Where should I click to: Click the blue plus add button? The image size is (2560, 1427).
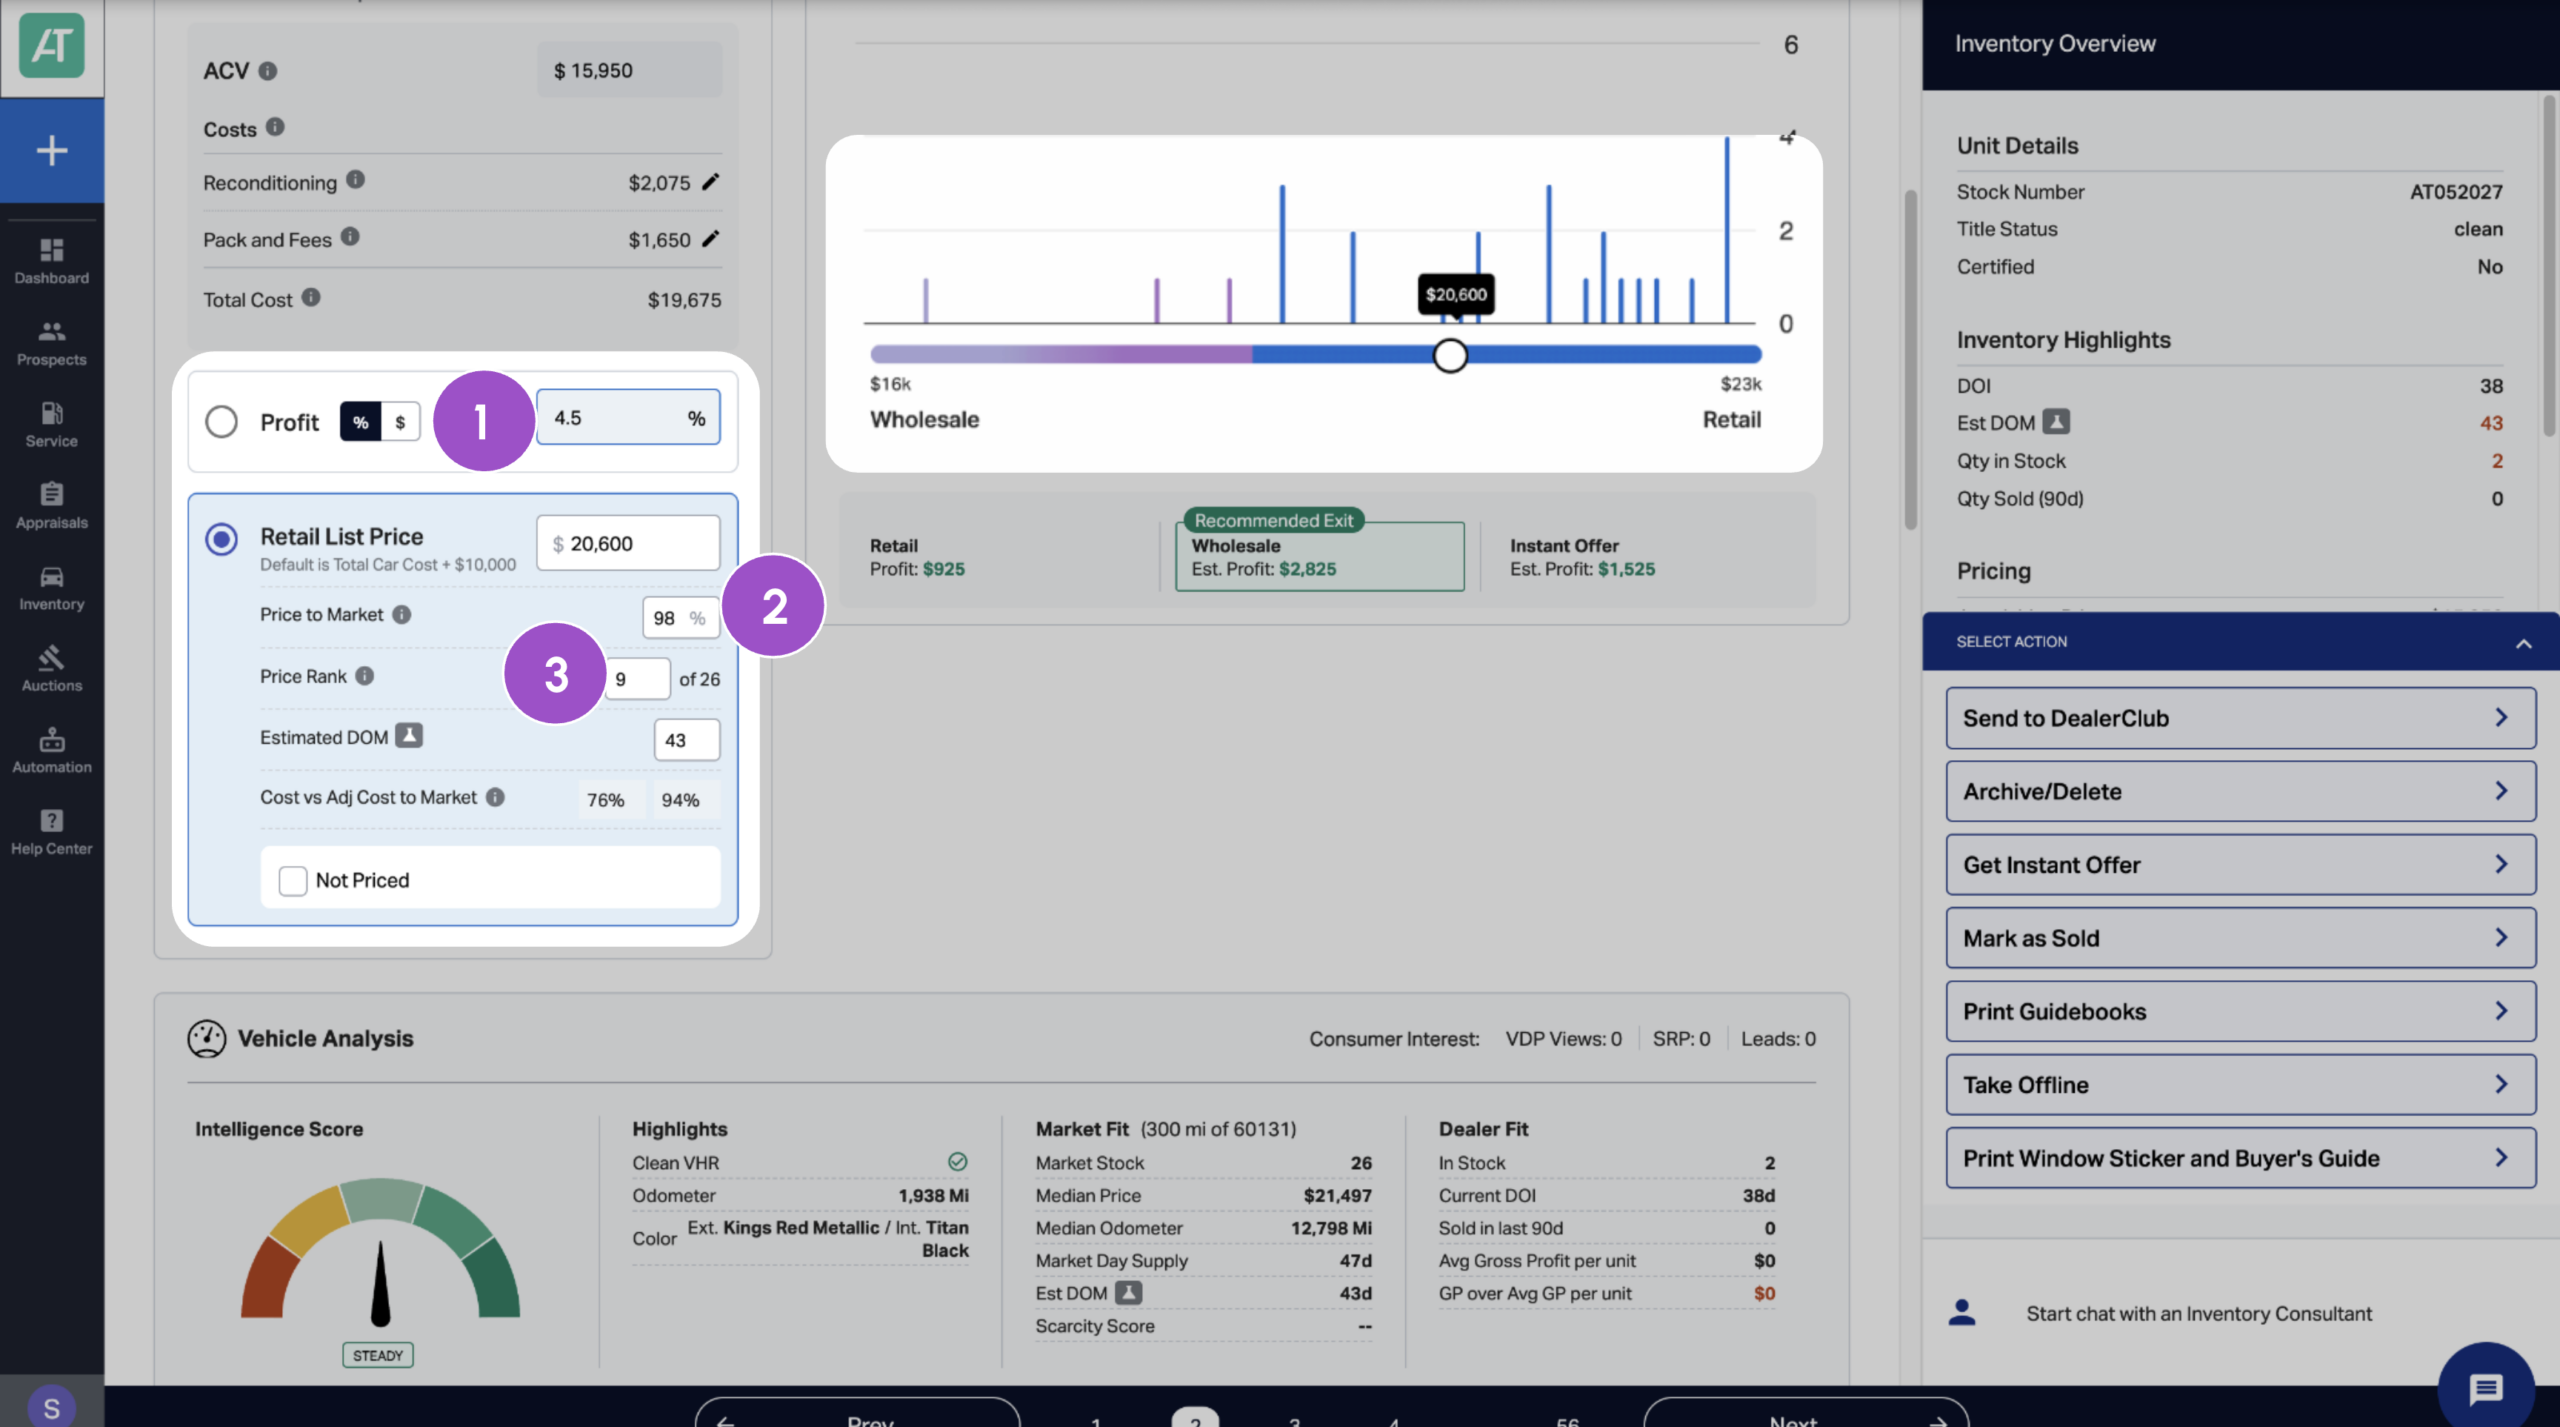(52, 151)
